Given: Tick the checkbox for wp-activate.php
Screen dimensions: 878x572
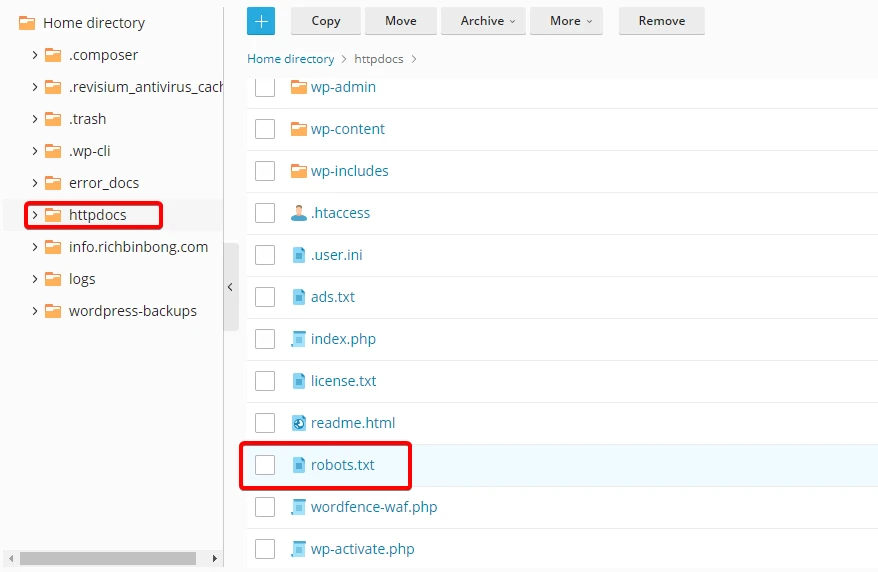Looking at the screenshot, I should tap(265, 548).
